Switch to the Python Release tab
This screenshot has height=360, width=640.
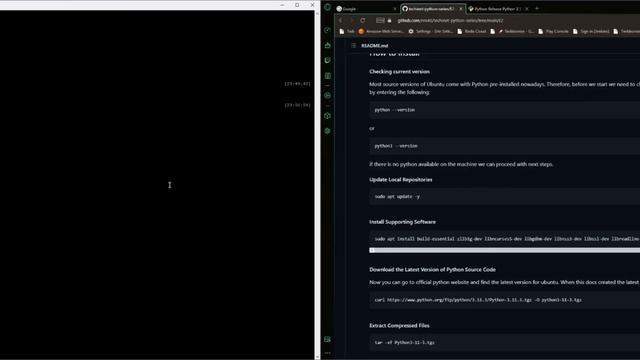[x=498, y=9]
